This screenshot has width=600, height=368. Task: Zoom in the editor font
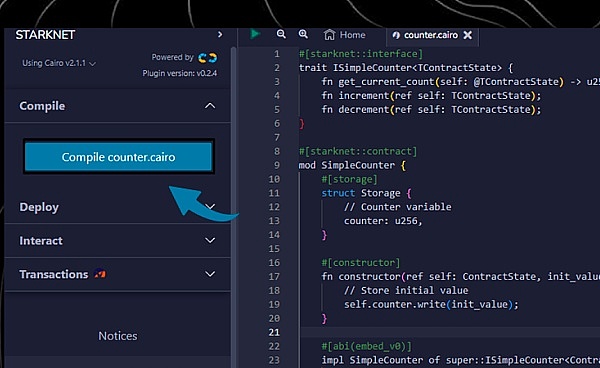[x=303, y=34]
